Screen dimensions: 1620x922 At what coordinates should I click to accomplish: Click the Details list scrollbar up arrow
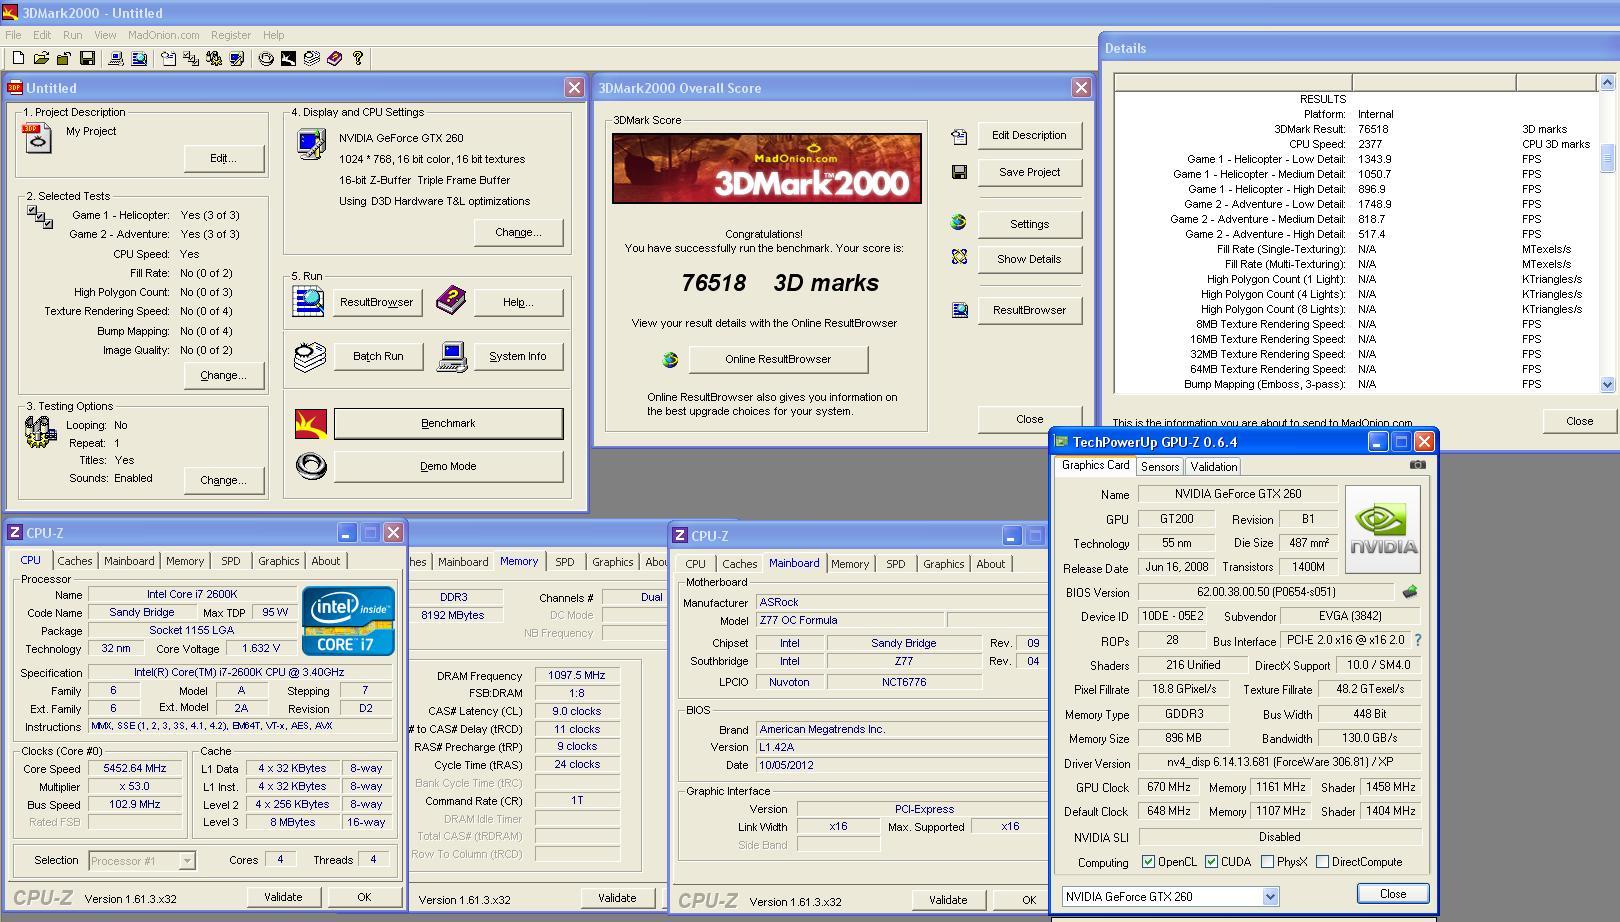point(1607,82)
